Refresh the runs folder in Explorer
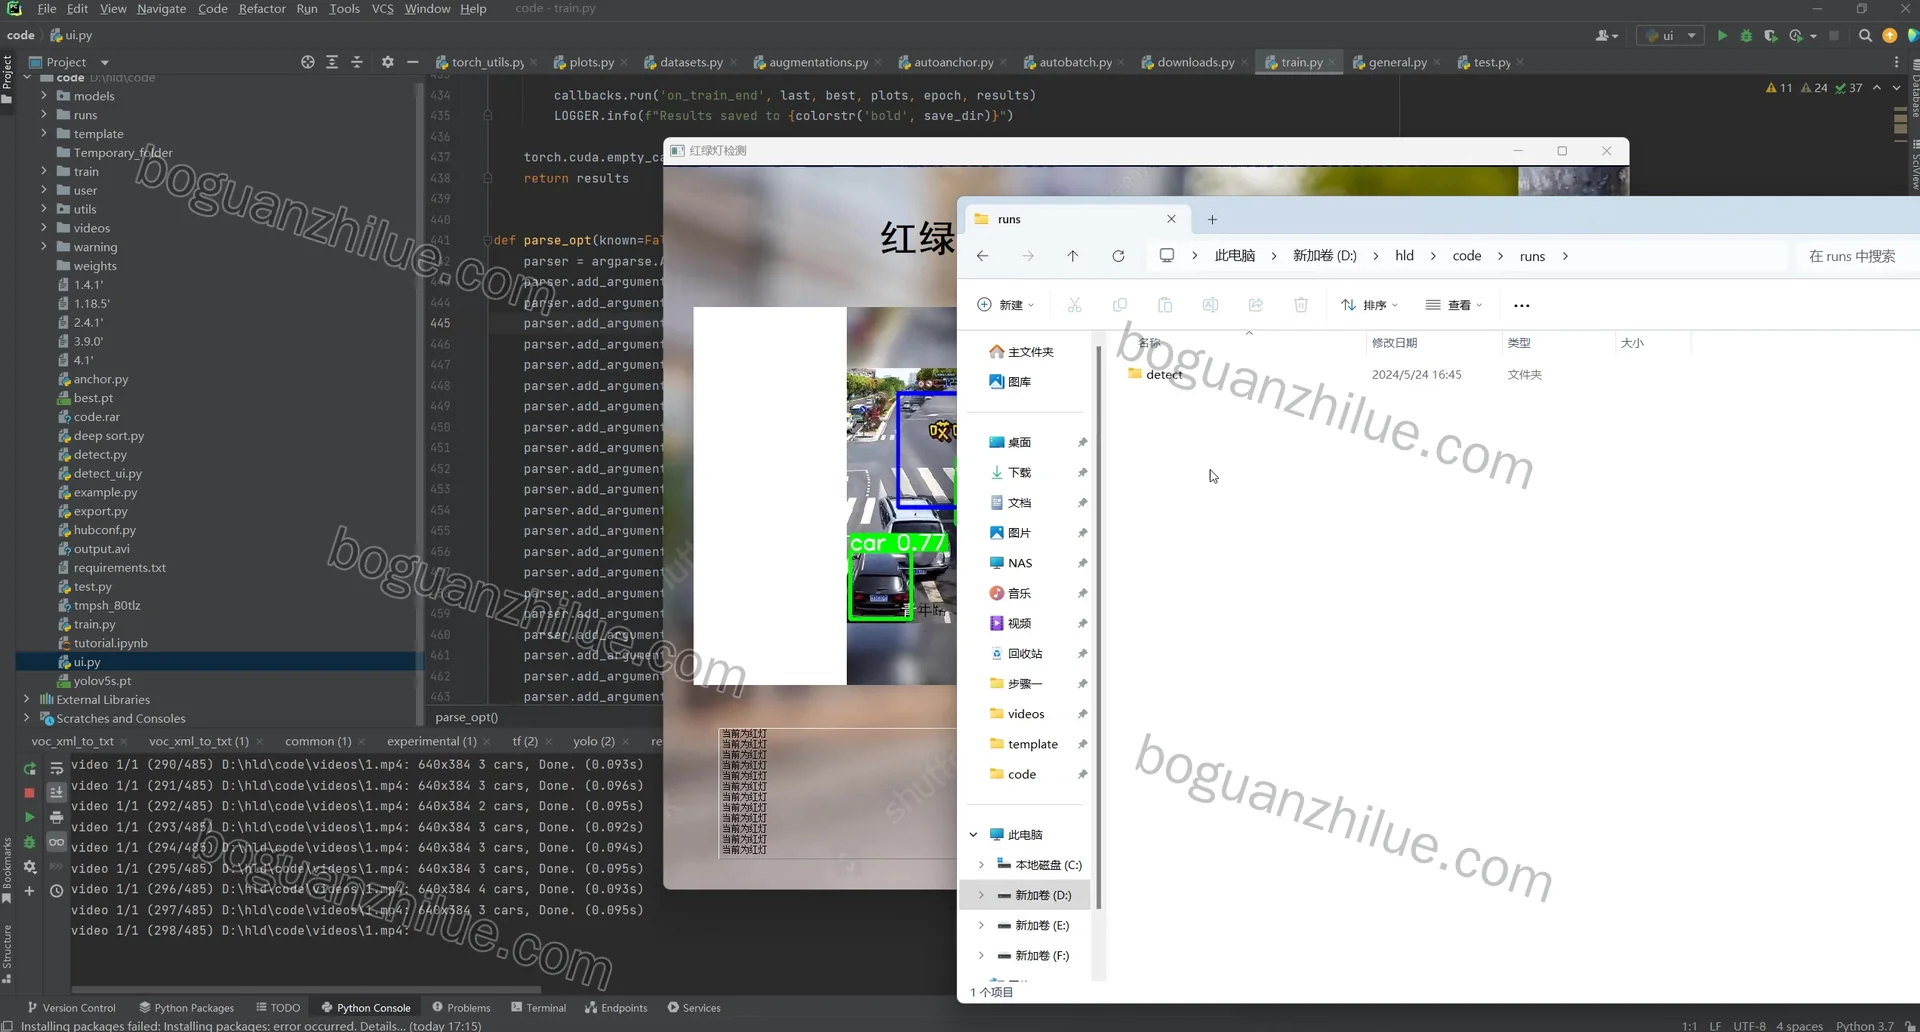This screenshot has height=1032, width=1920. [x=1118, y=256]
